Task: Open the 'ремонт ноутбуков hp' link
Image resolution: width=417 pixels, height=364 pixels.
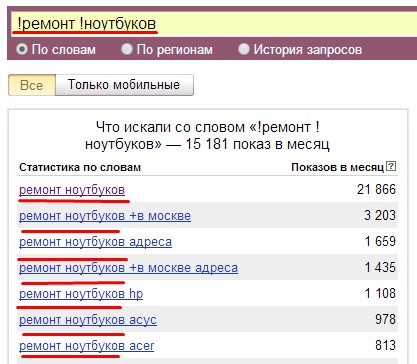Action: 81,294
